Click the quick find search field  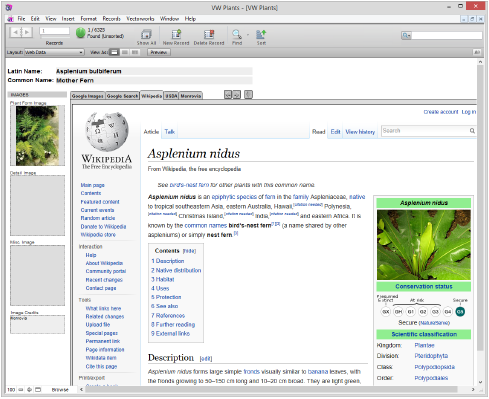point(447,35)
